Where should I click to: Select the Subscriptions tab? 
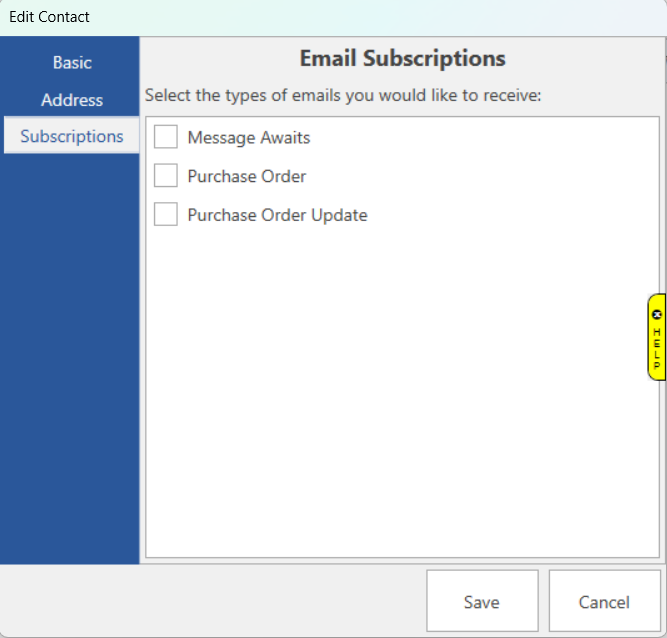tap(72, 136)
